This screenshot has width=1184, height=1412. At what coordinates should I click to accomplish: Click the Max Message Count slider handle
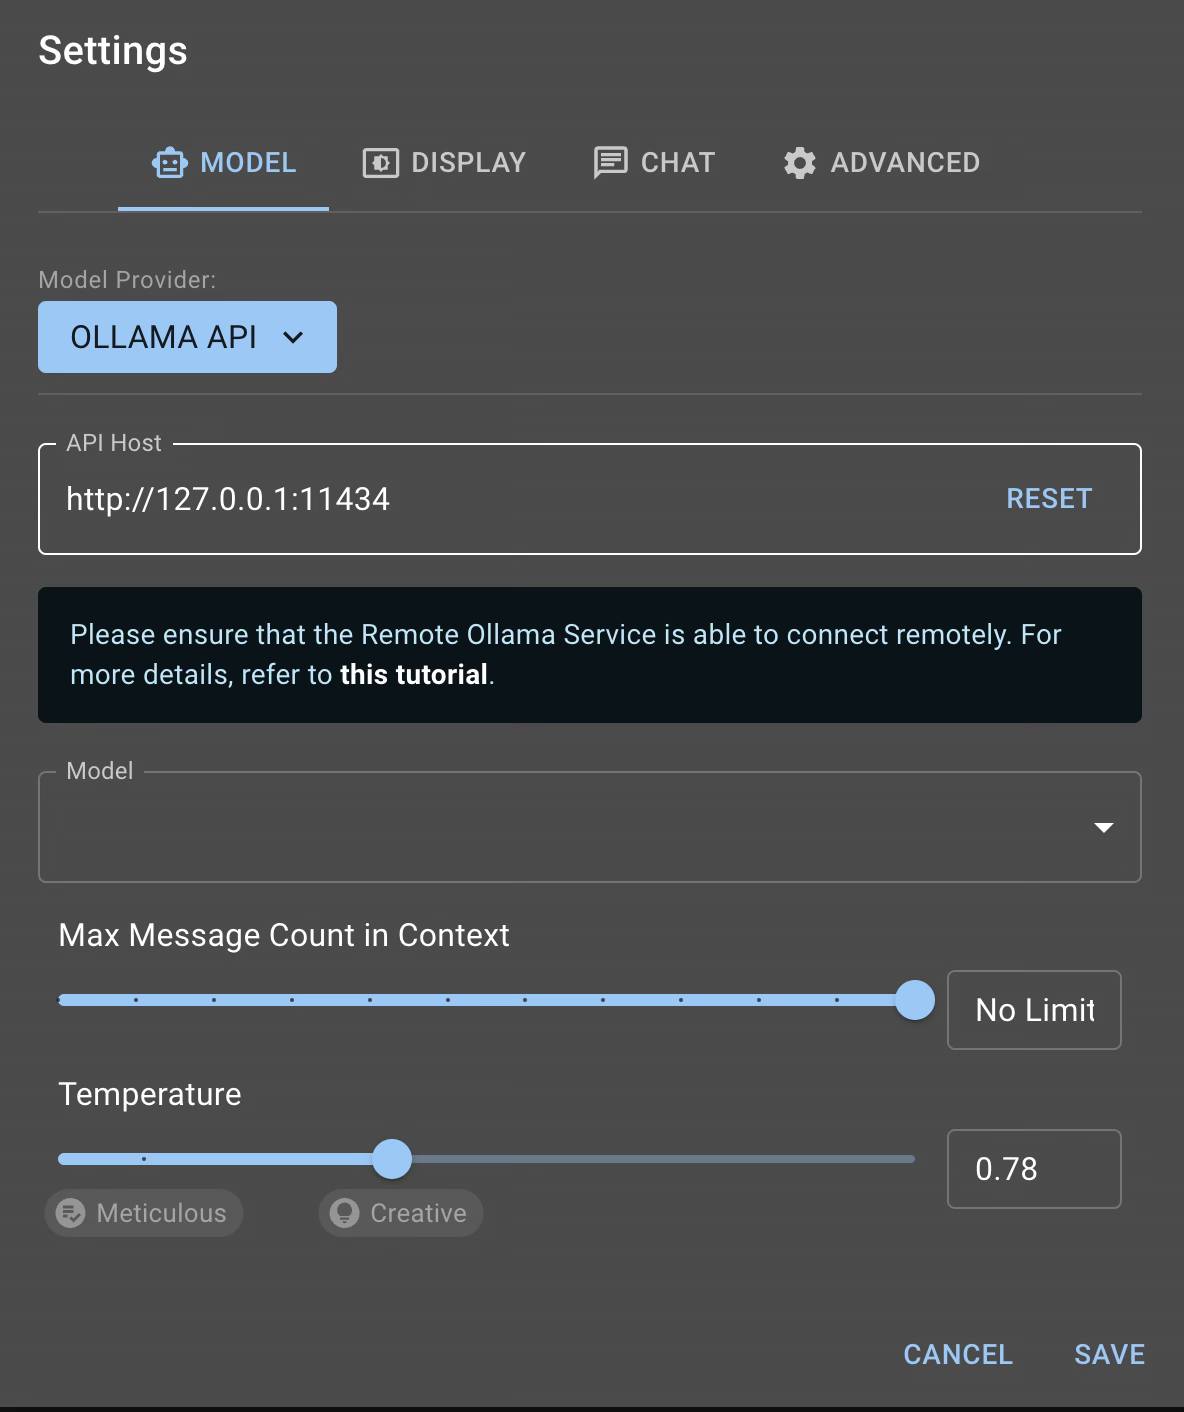[914, 1000]
